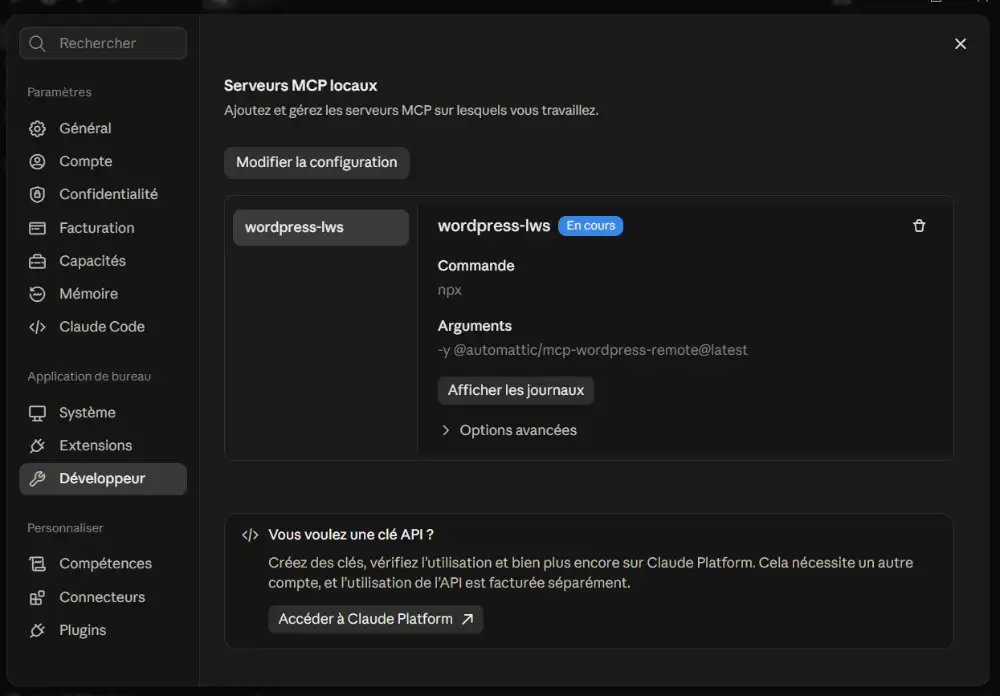1000x696 pixels.
Task: Click the Options avancées label
Action: click(x=518, y=431)
